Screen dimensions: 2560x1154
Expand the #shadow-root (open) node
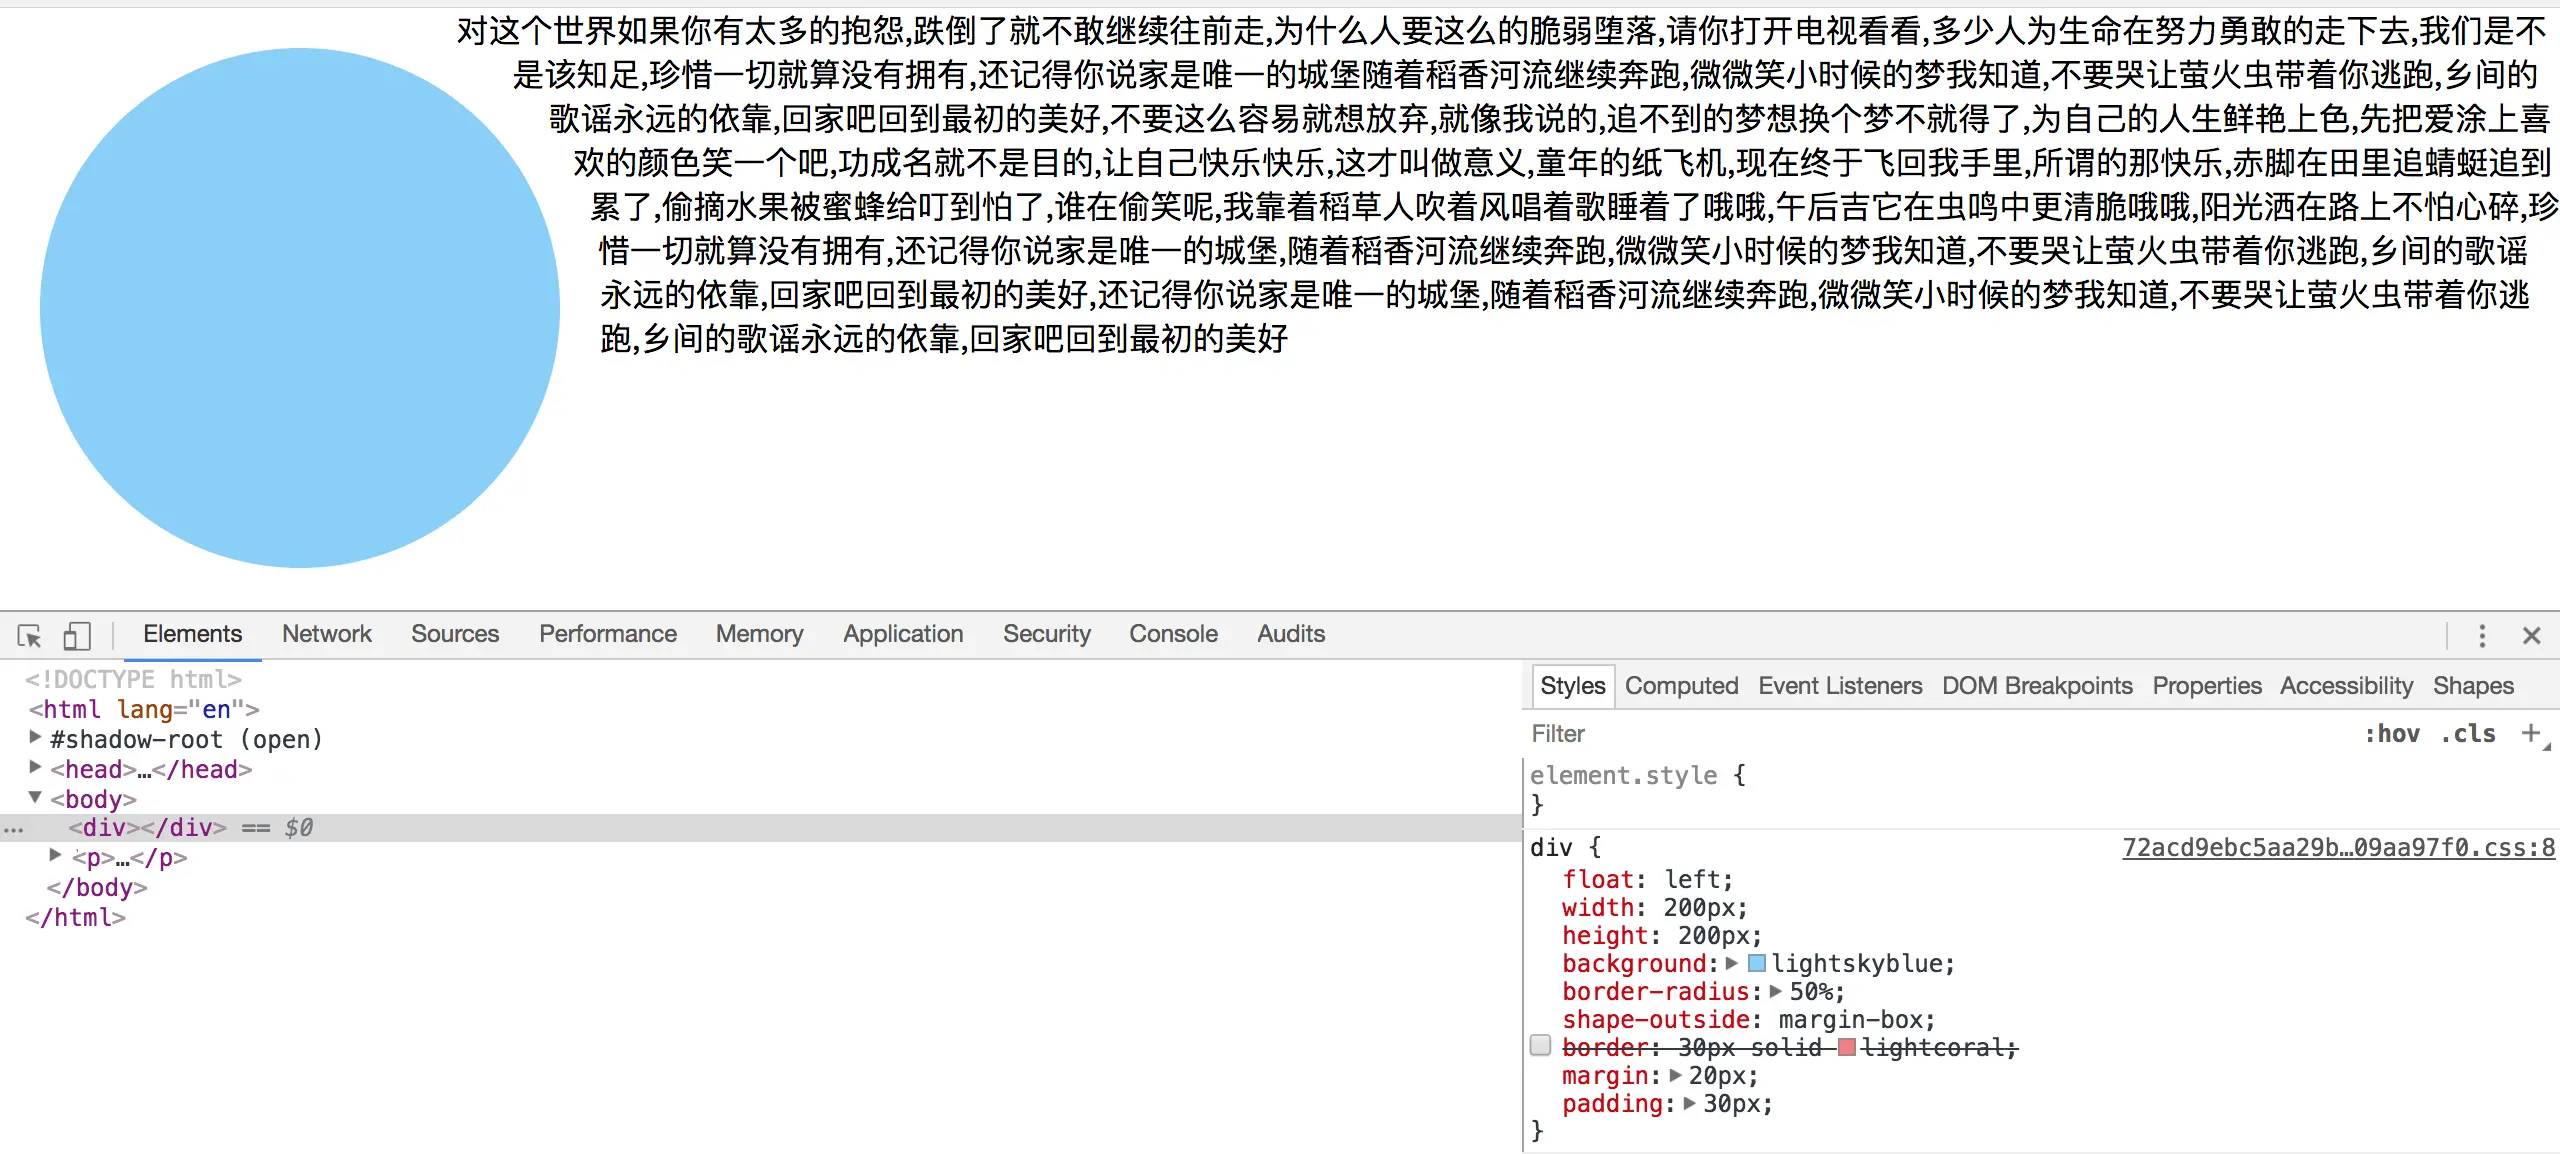(x=35, y=738)
